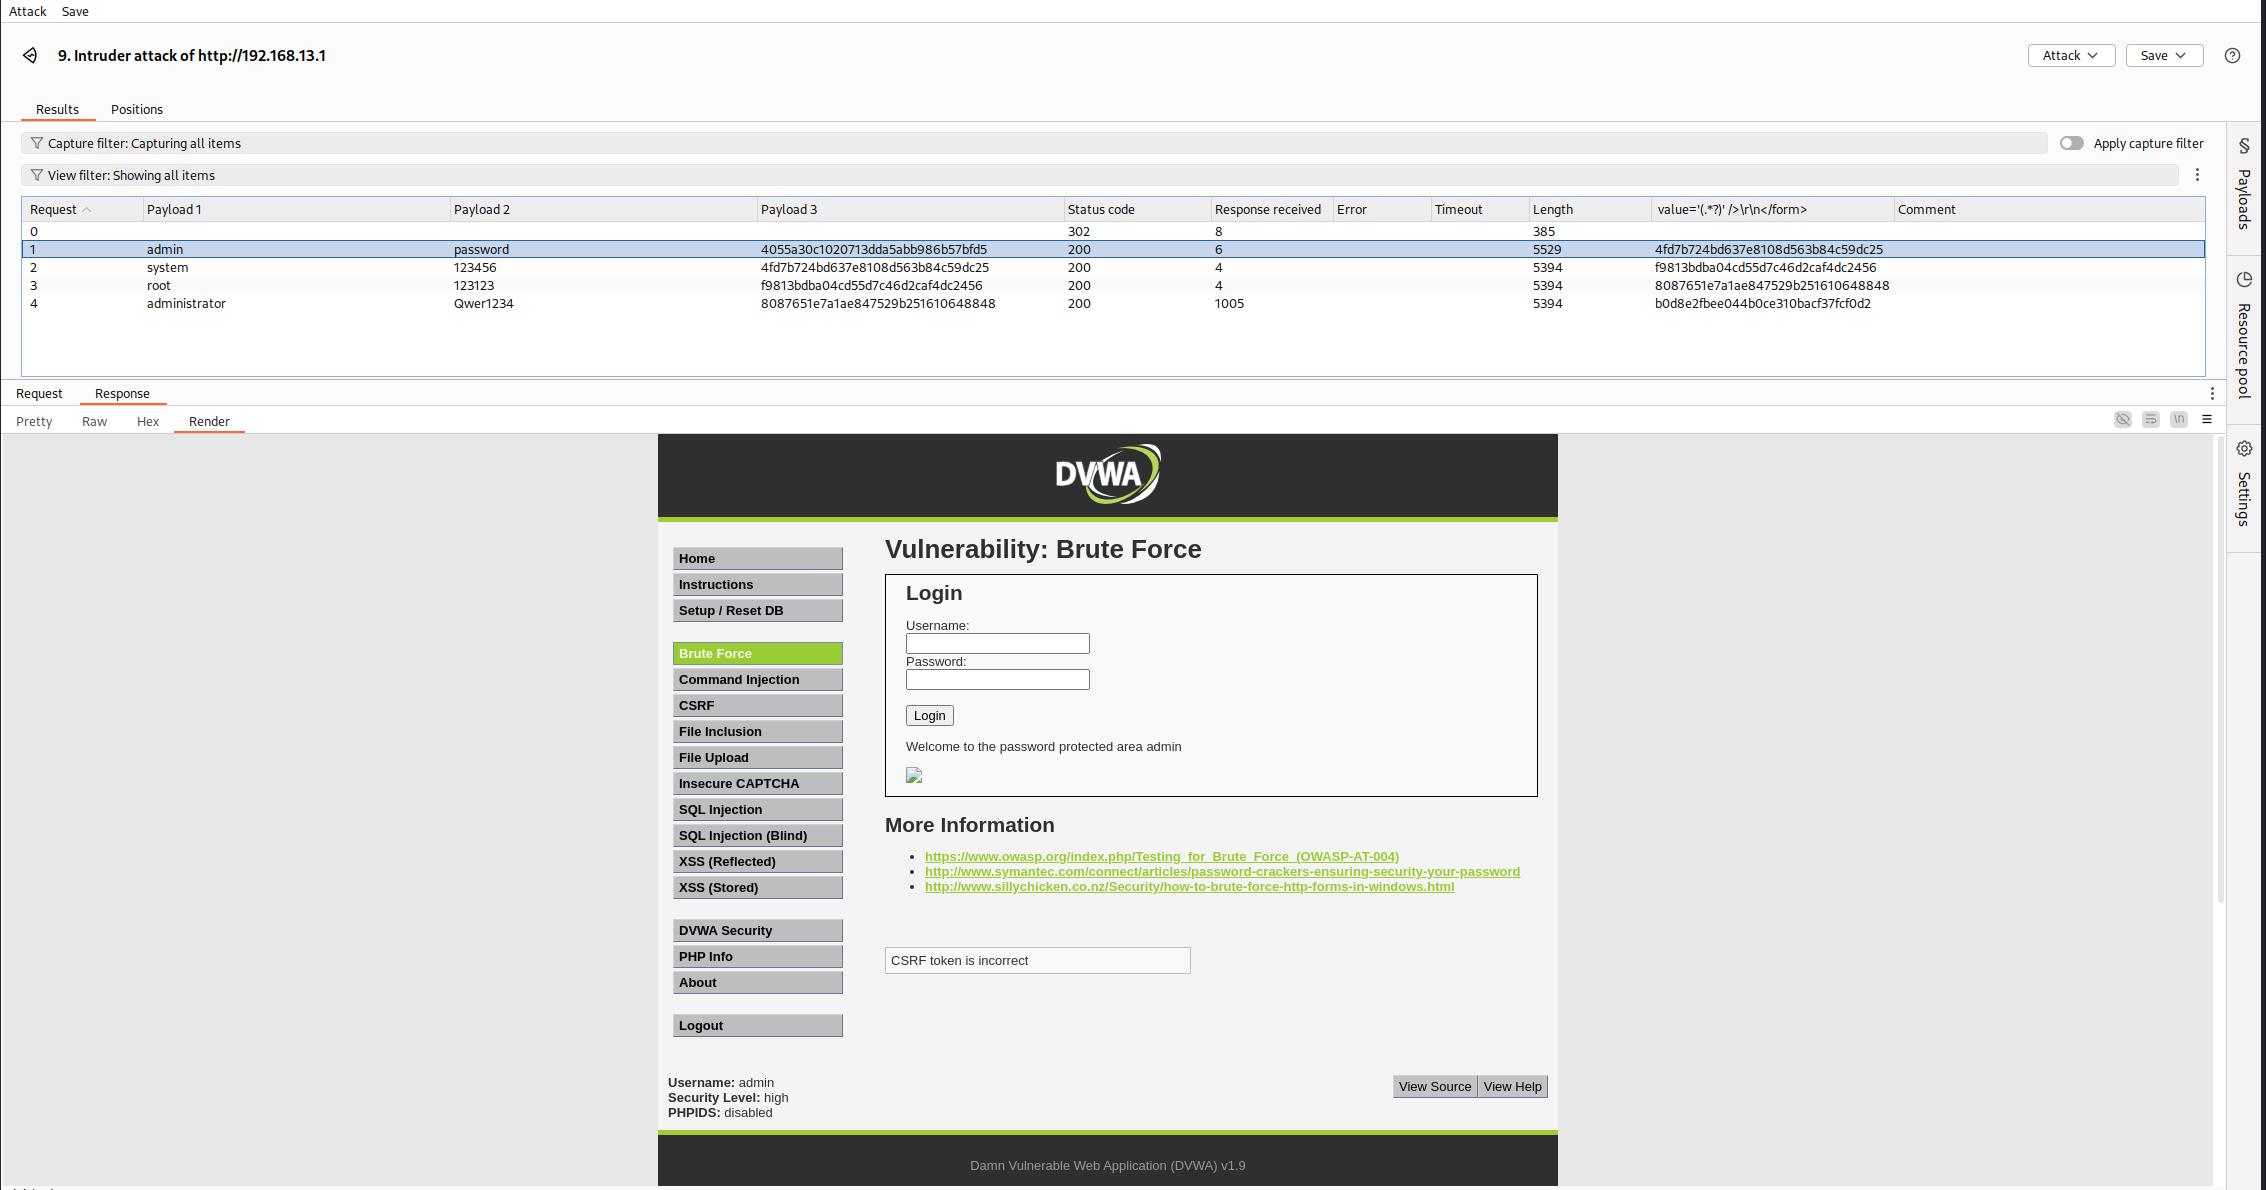Open the help question mark icon
Viewport: 2266px width, 1190px height.
coord(2232,56)
